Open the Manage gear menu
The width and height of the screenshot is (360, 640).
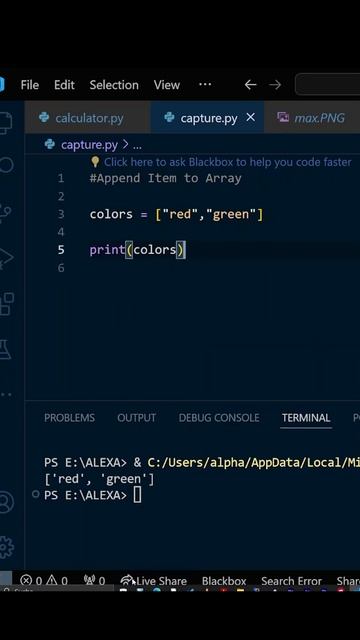(6, 547)
